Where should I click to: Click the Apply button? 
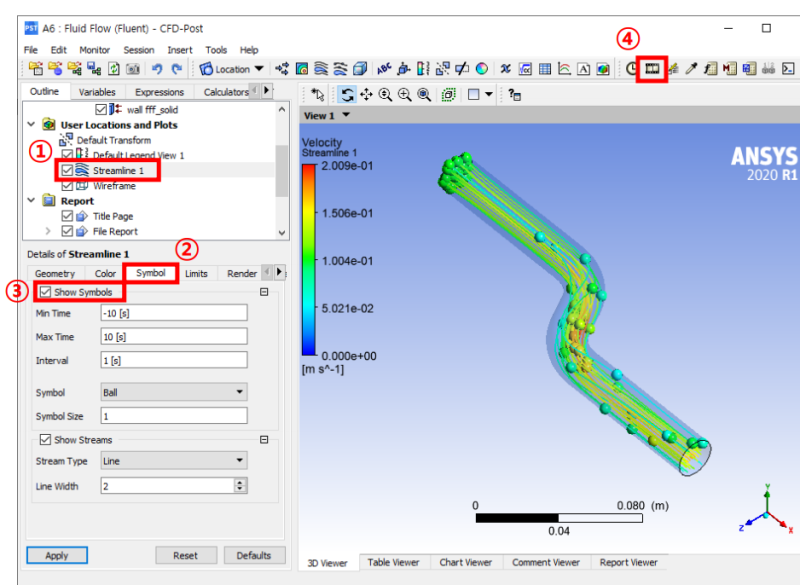[57, 555]
